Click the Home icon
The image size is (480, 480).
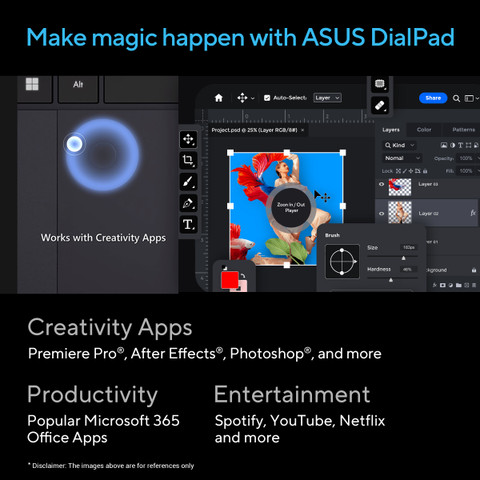(219, 98)
